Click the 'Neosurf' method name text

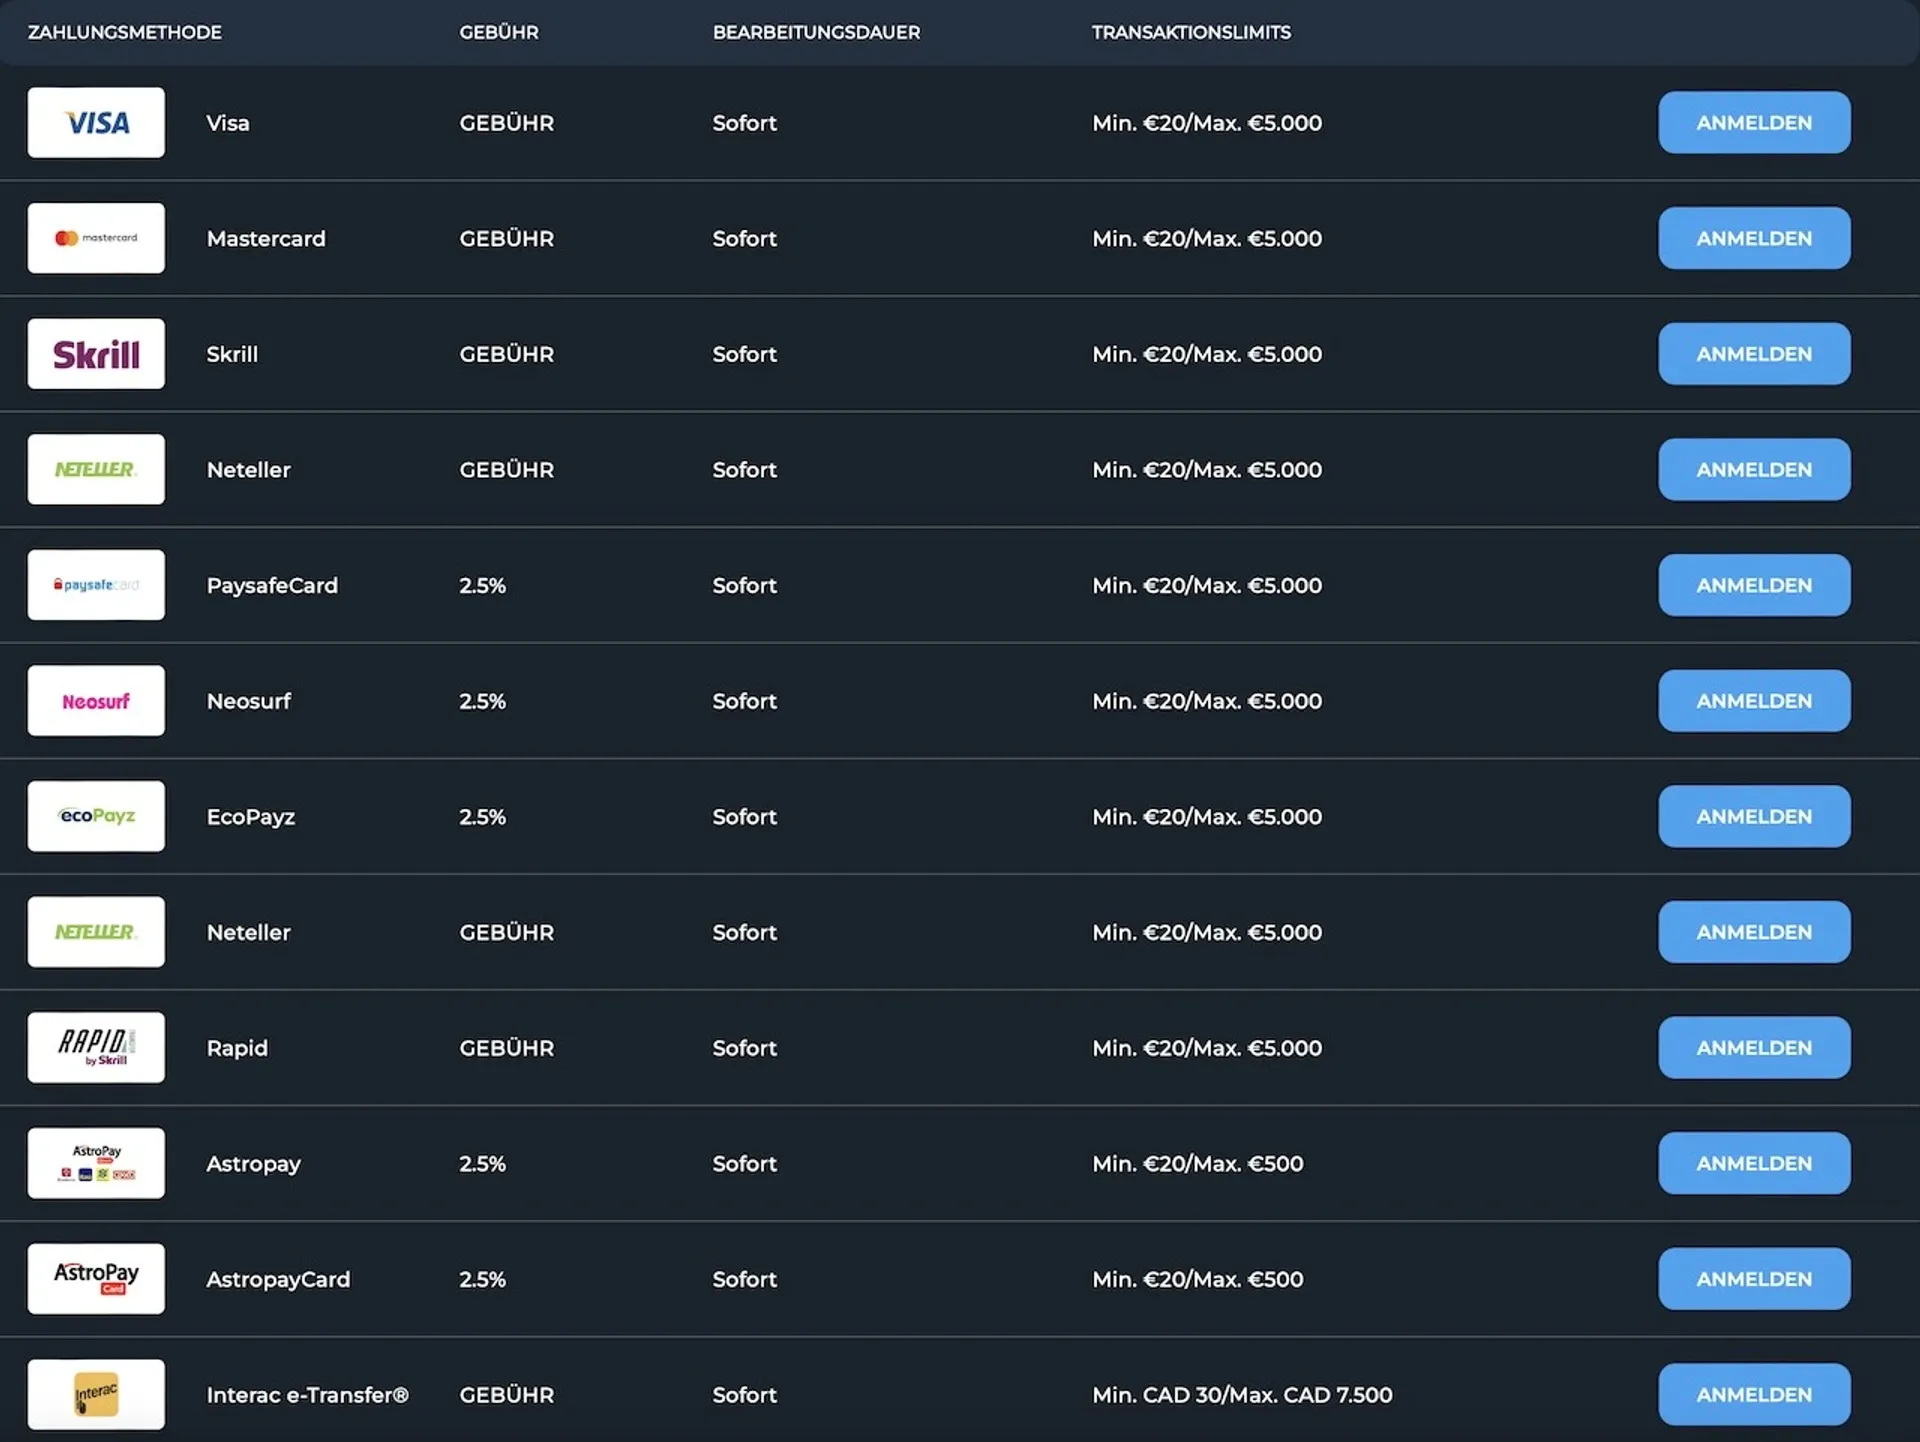pos(249,701)
